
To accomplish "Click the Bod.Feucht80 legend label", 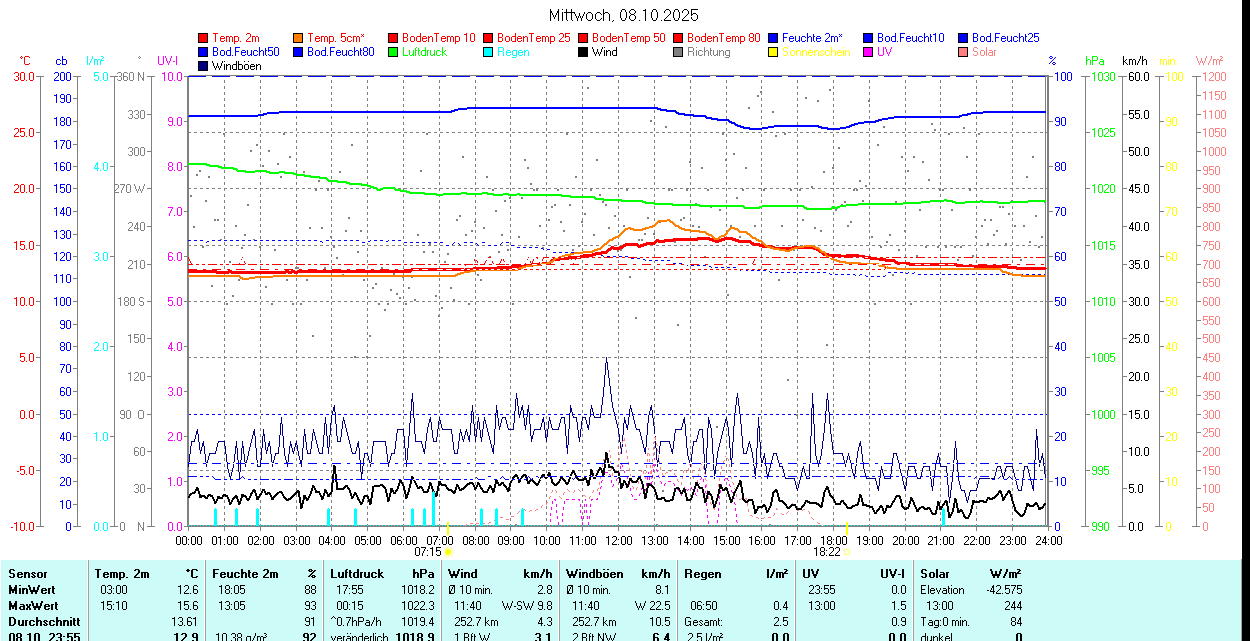I will coord(341,52).
